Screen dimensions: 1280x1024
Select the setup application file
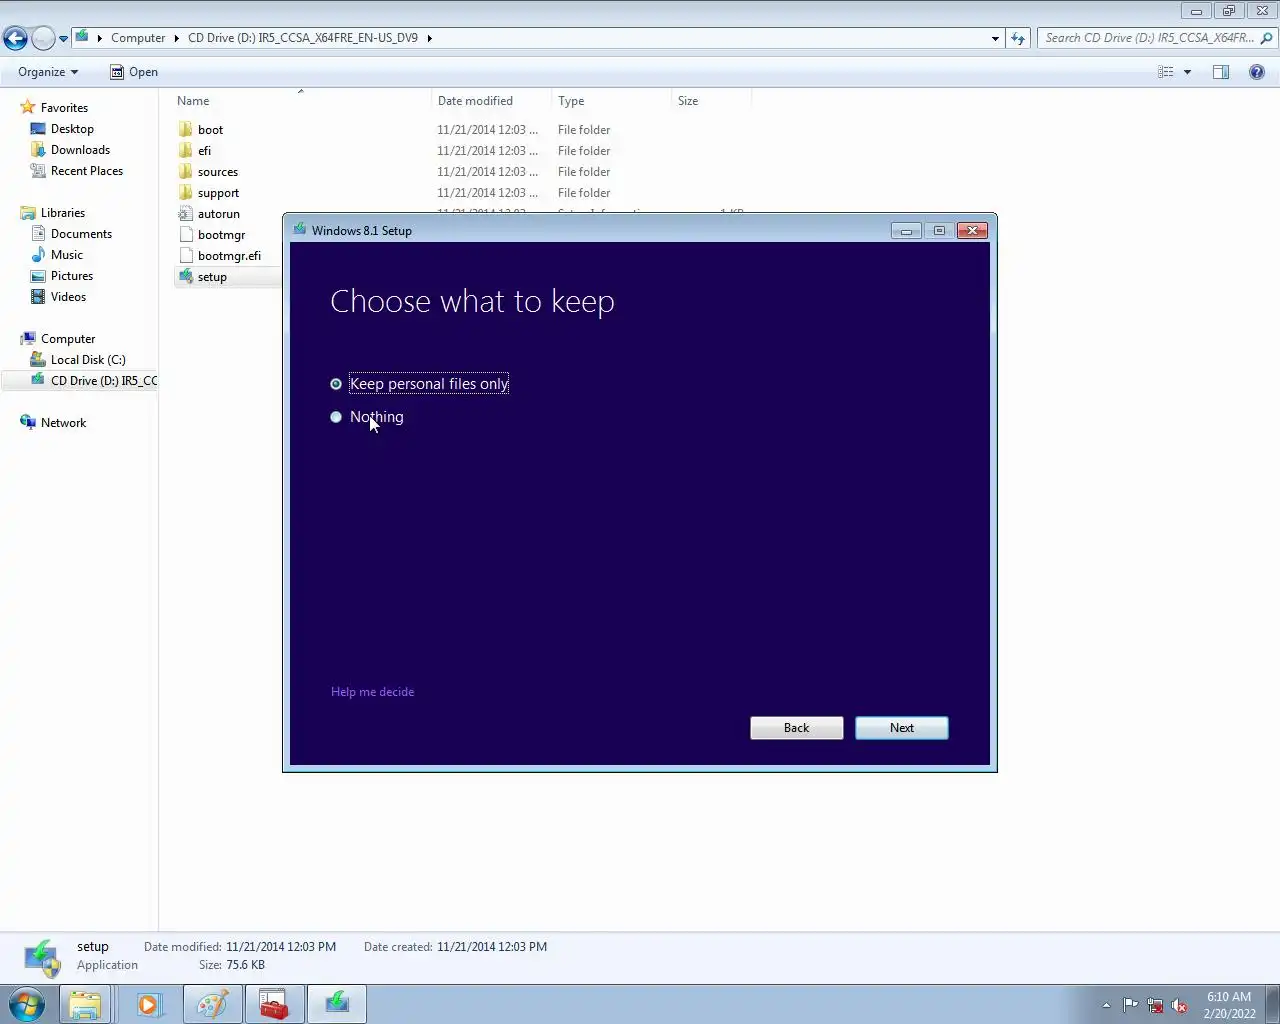(x=211, y=277)
